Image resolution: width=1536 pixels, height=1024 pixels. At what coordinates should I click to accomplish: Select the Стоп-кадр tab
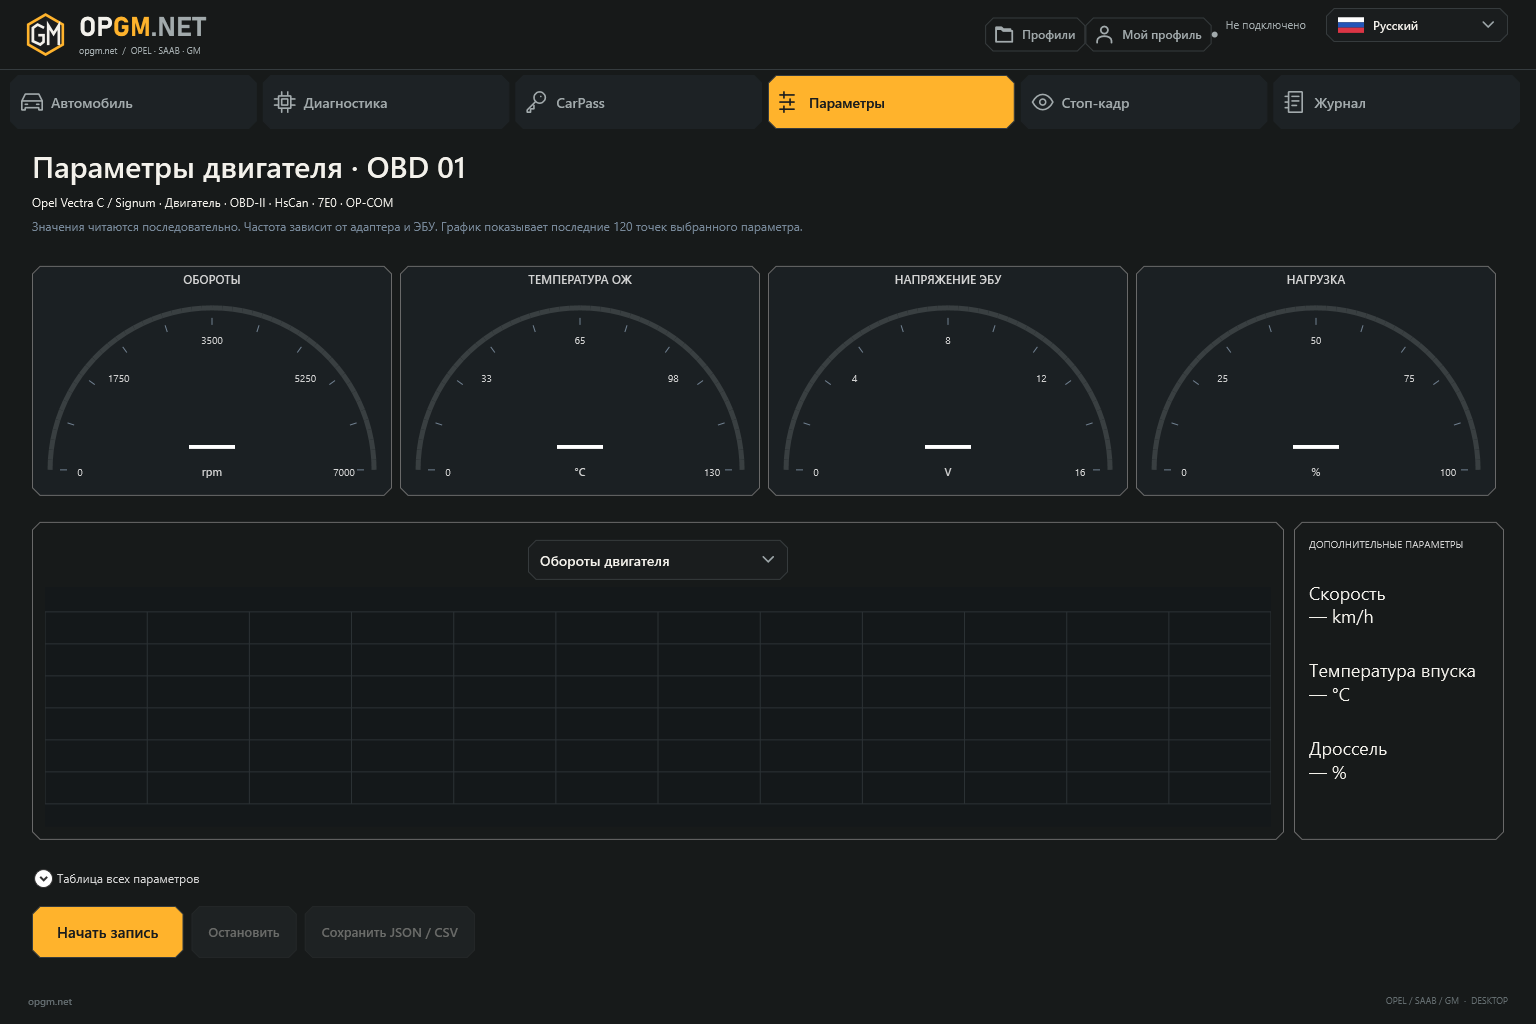pyautogui.click(x=1144, y=102)
